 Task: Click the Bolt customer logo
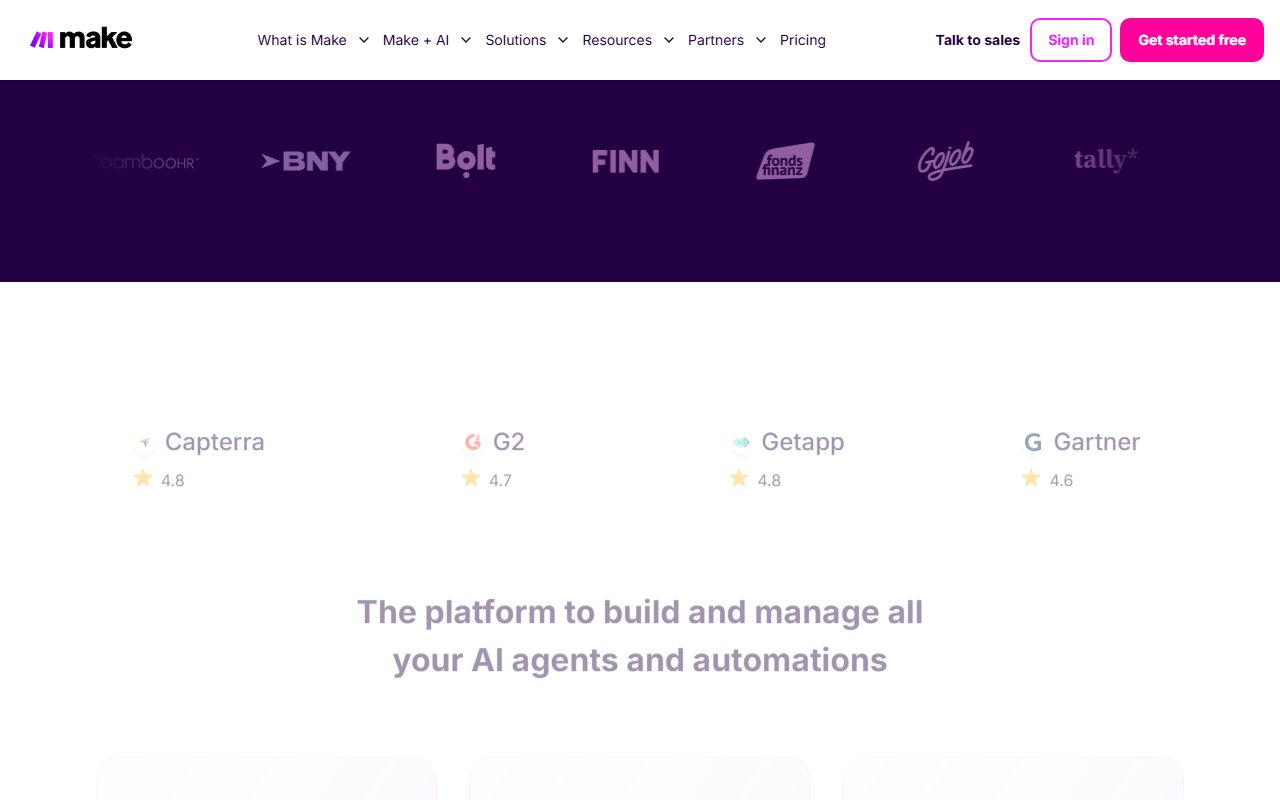click(x=466, y=160)
